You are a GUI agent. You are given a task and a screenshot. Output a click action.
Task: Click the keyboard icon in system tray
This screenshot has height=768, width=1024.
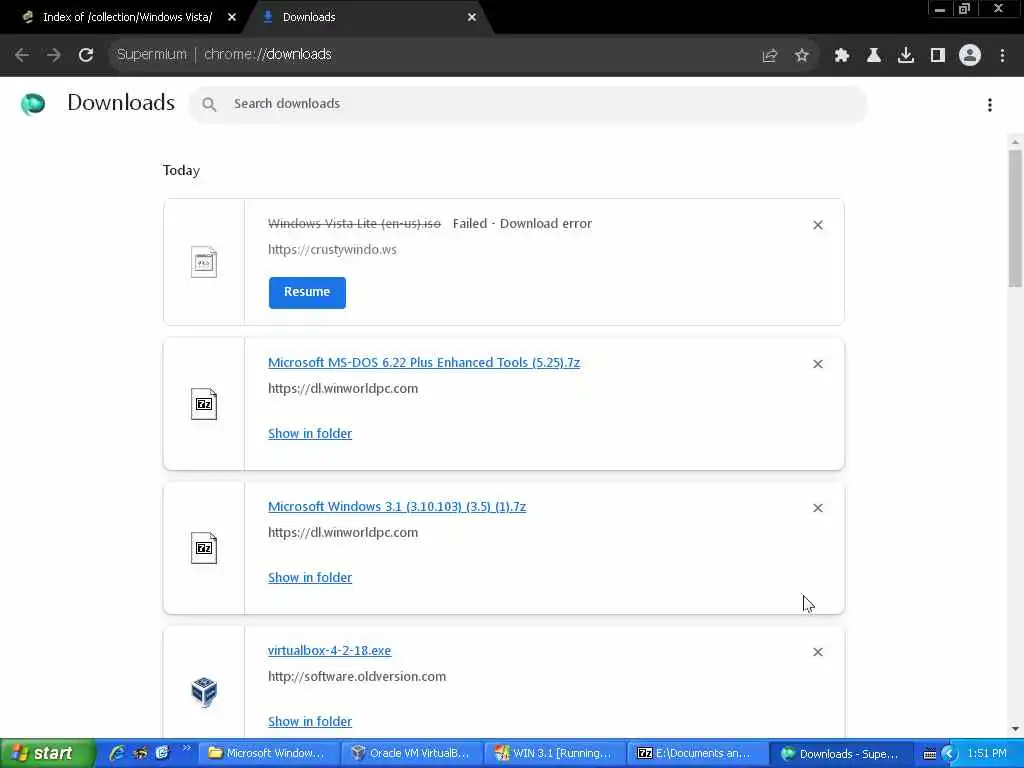(930, 754)
